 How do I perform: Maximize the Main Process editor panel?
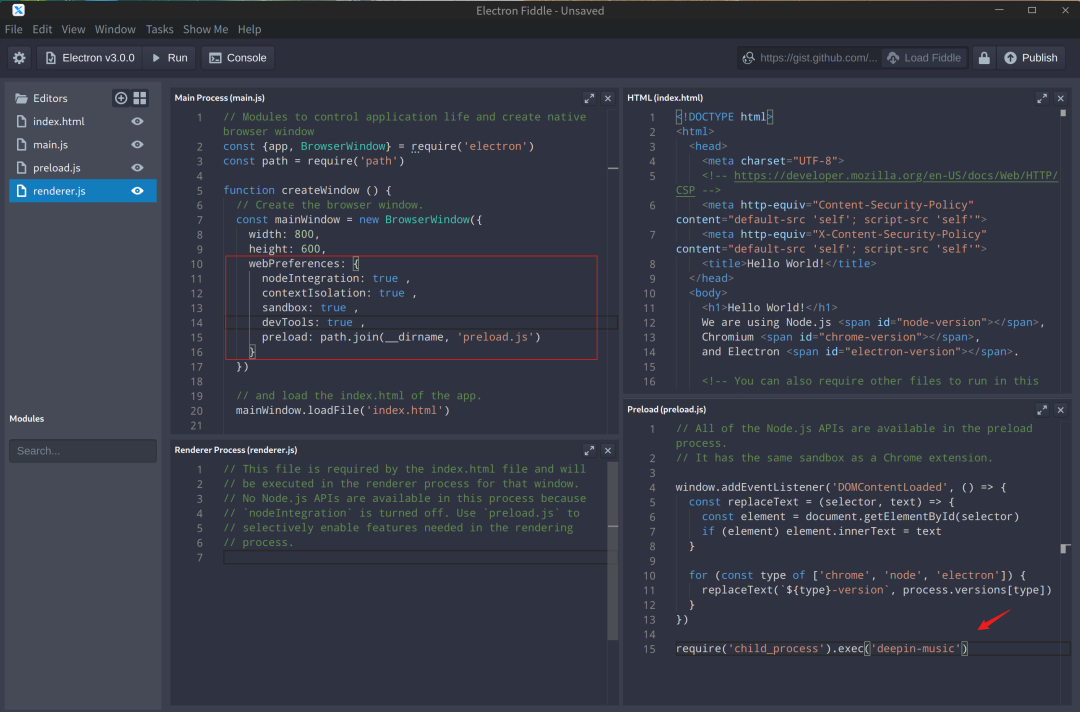pyautogui.click(x=589, y=98)
